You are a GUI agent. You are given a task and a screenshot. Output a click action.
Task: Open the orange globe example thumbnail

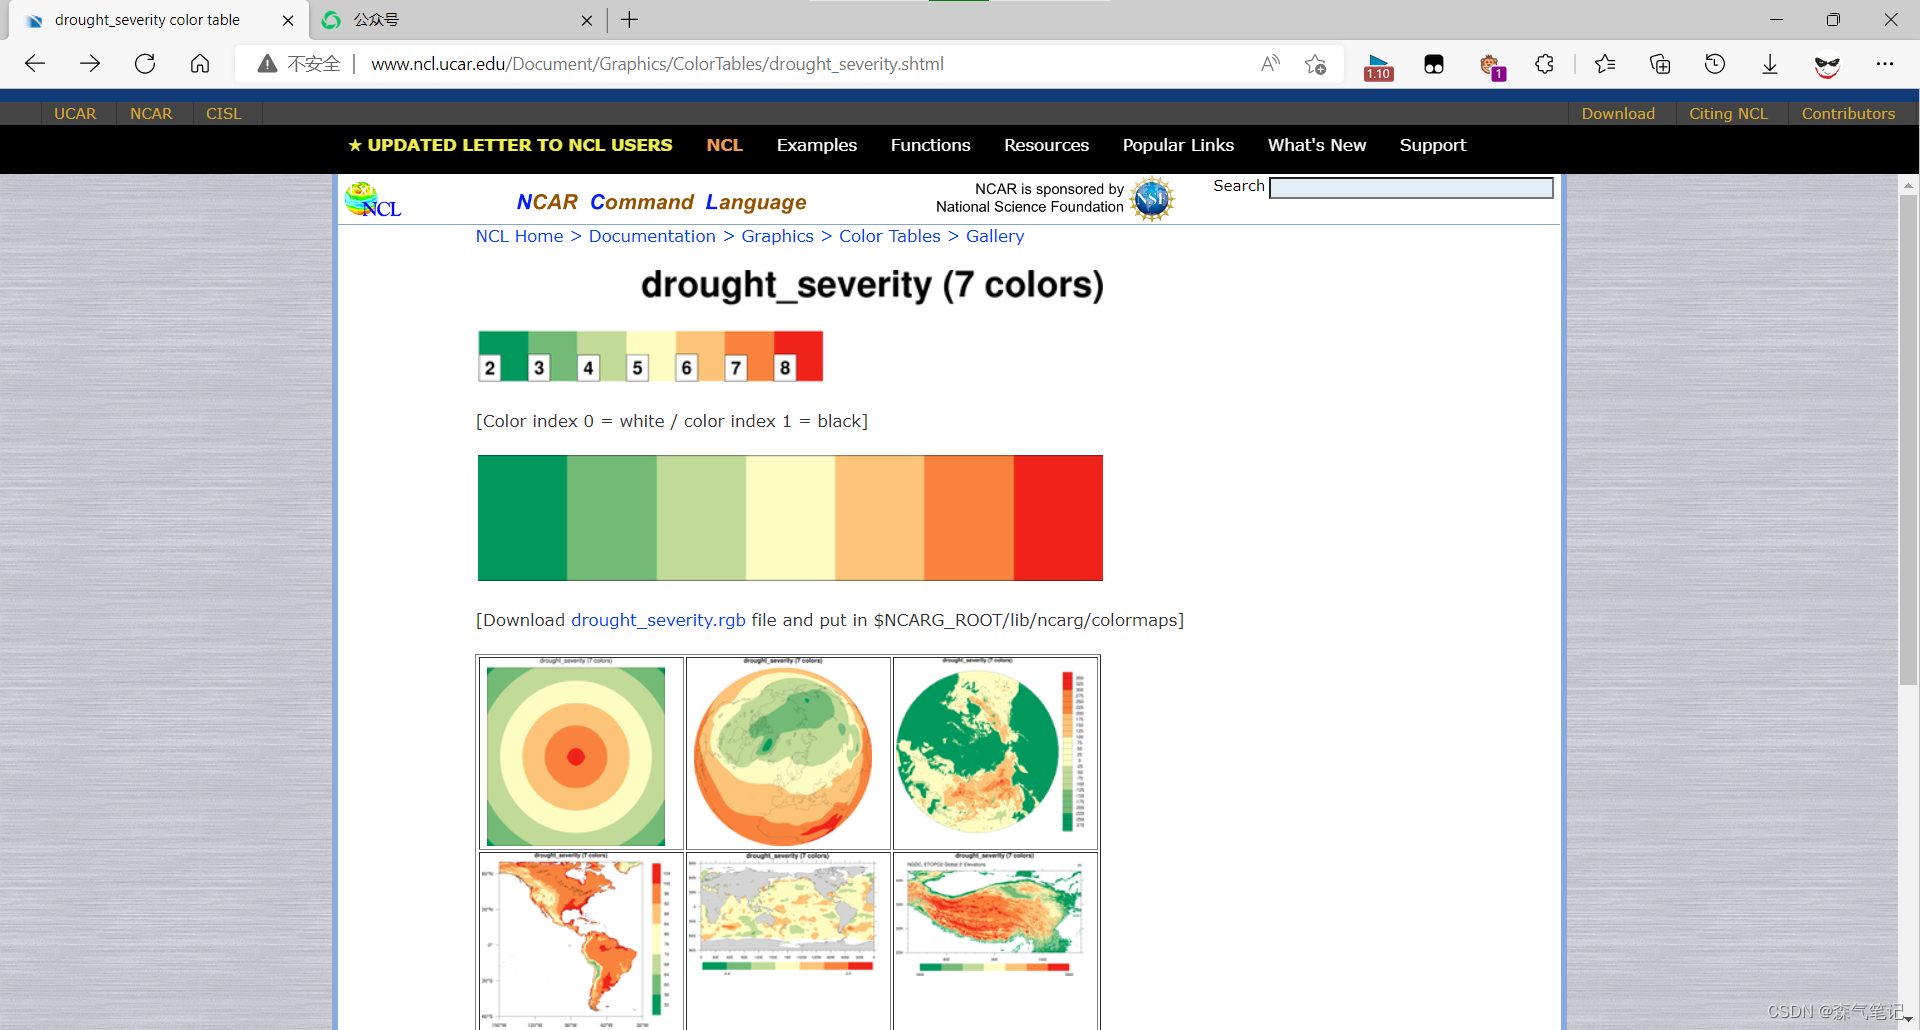pos(788,753)
